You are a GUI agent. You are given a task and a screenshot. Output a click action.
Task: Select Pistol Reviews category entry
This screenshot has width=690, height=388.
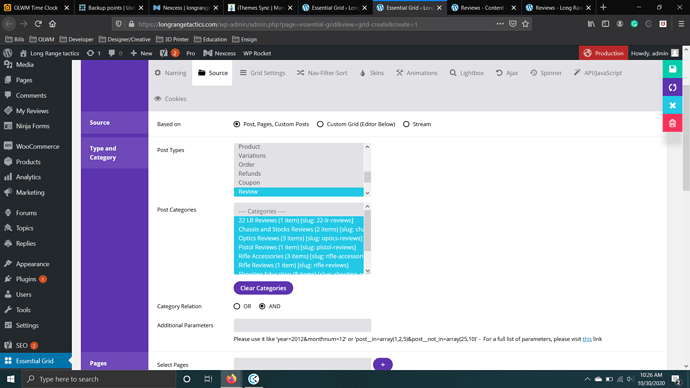coord(299,247)
